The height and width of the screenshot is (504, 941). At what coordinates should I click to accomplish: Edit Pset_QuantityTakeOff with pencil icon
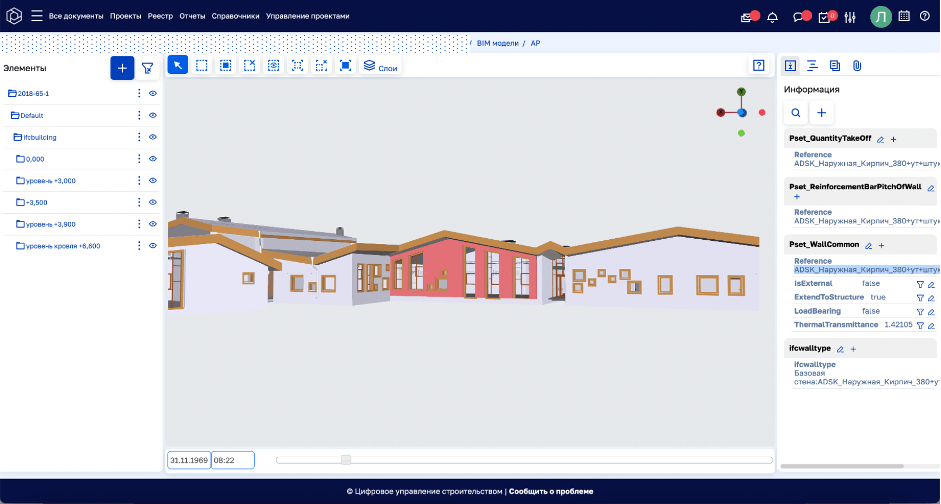(881, 139)
